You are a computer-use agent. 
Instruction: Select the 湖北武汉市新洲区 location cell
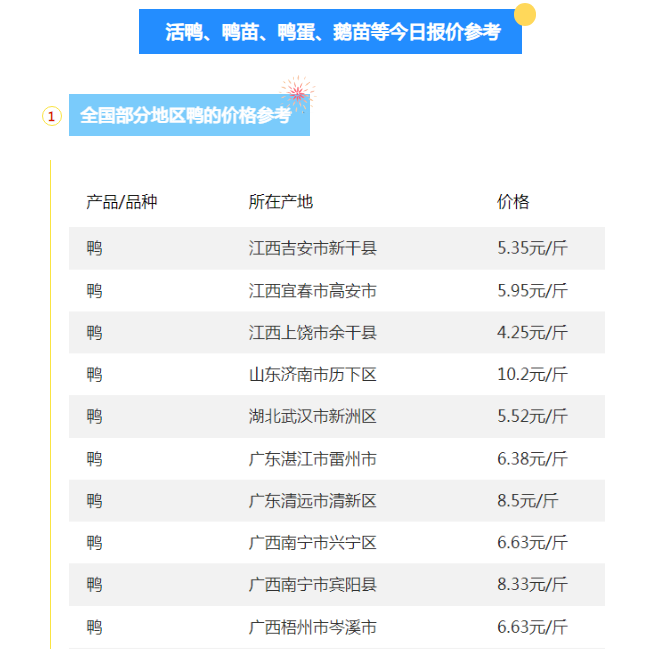[x=312, y=417]
